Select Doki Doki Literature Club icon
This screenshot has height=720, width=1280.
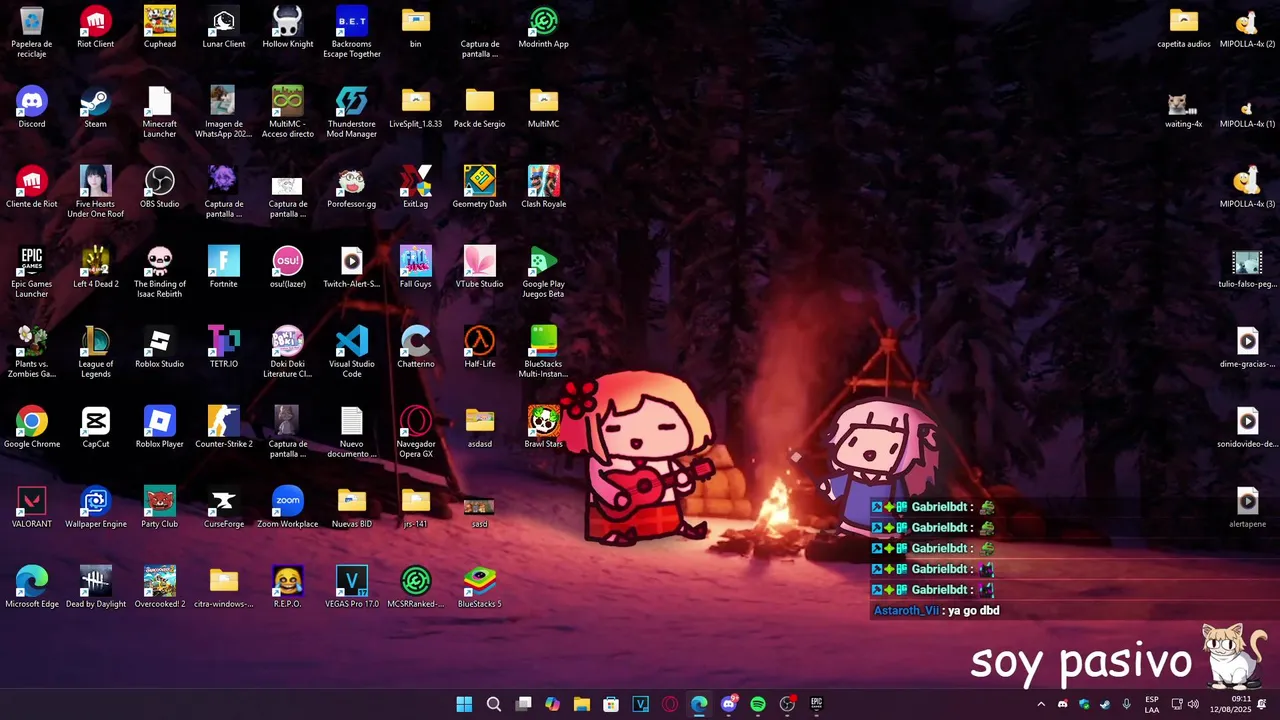[288, 351]
